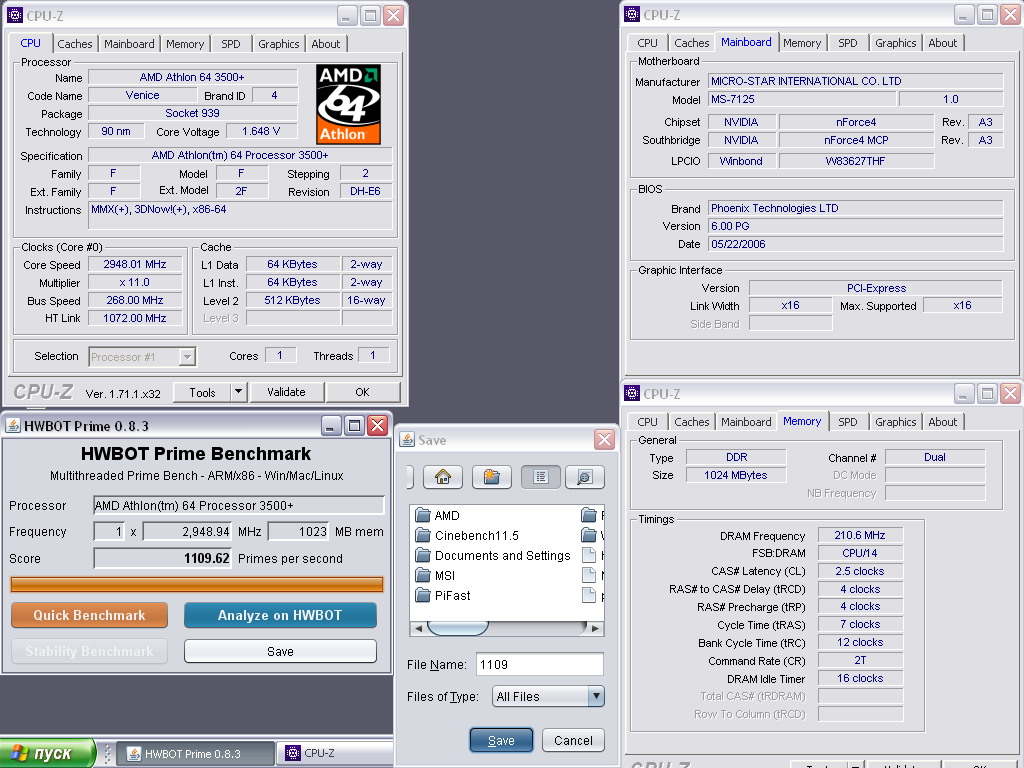
Task: Click the HWBOT Prime window title icon
Action: (x=13, y=426)
